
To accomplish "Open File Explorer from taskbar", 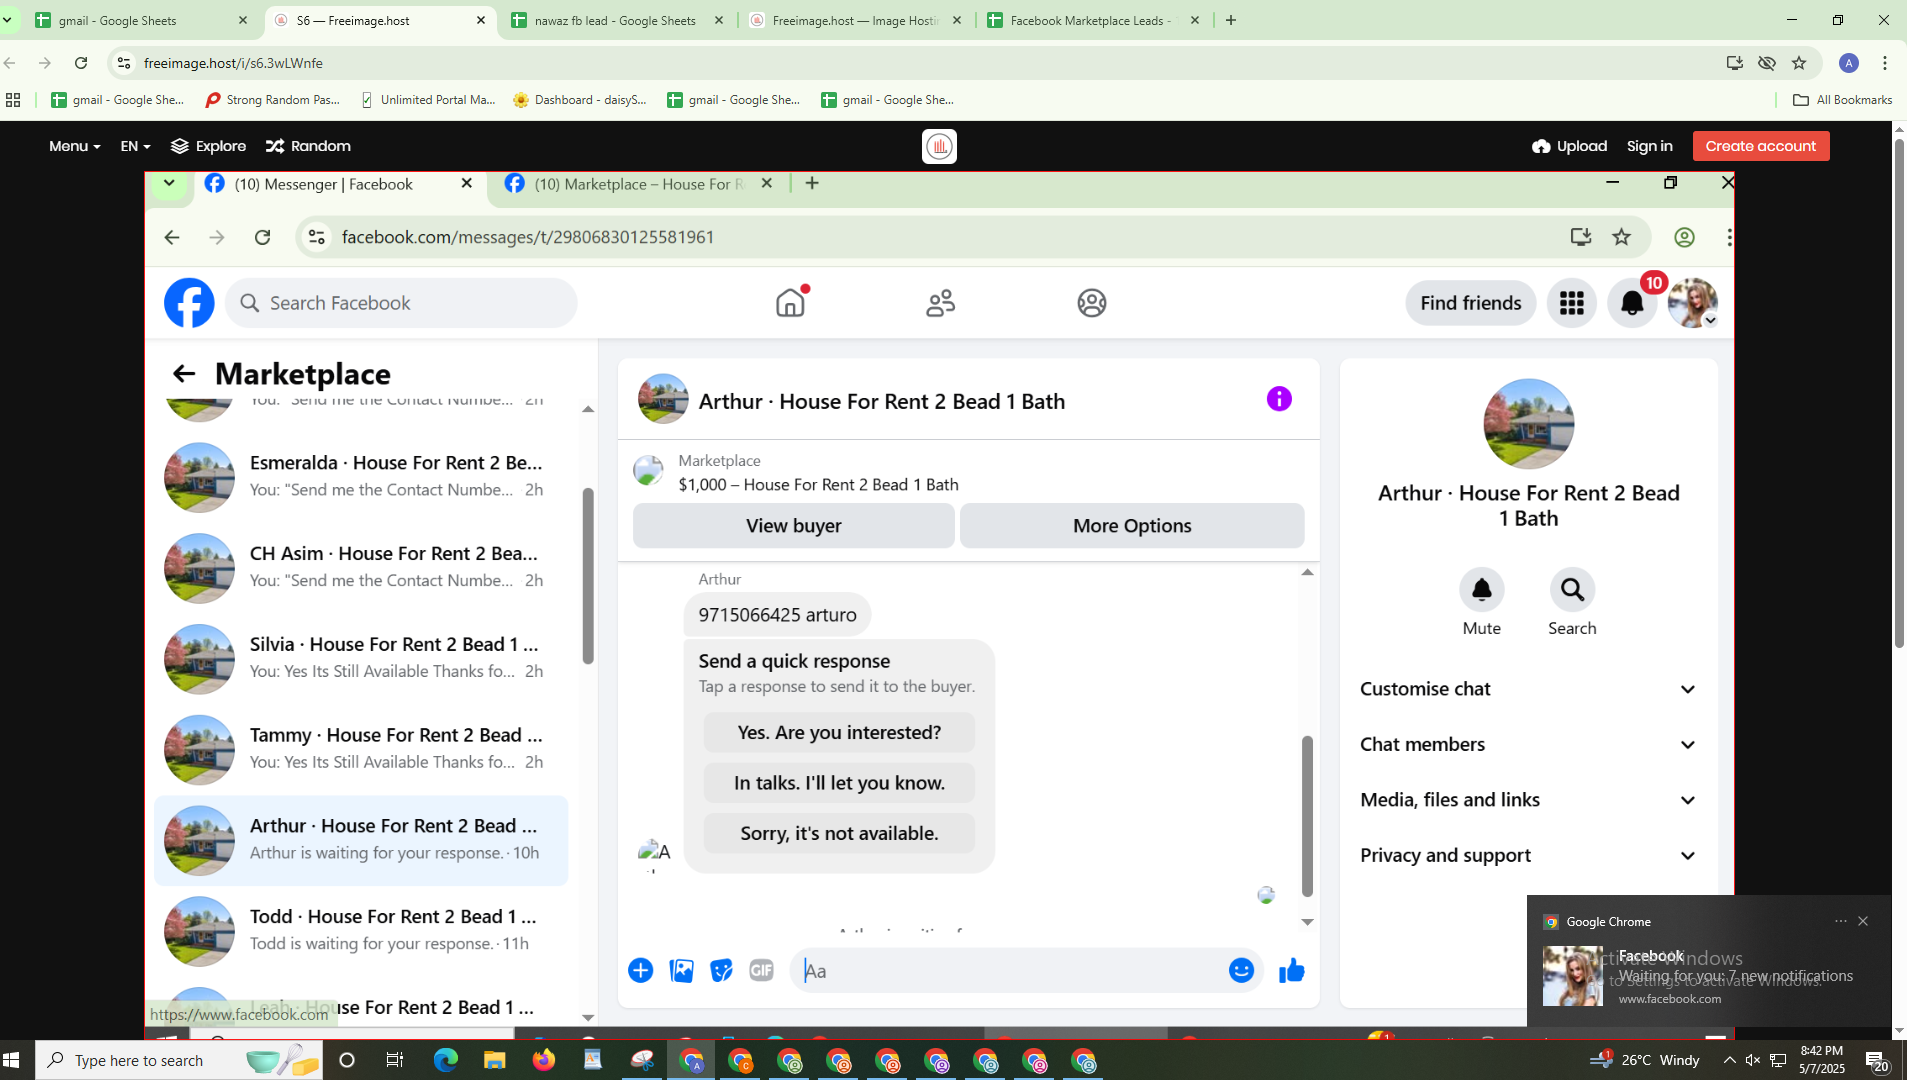I will pyautogui.click(x=494, y=1060).
